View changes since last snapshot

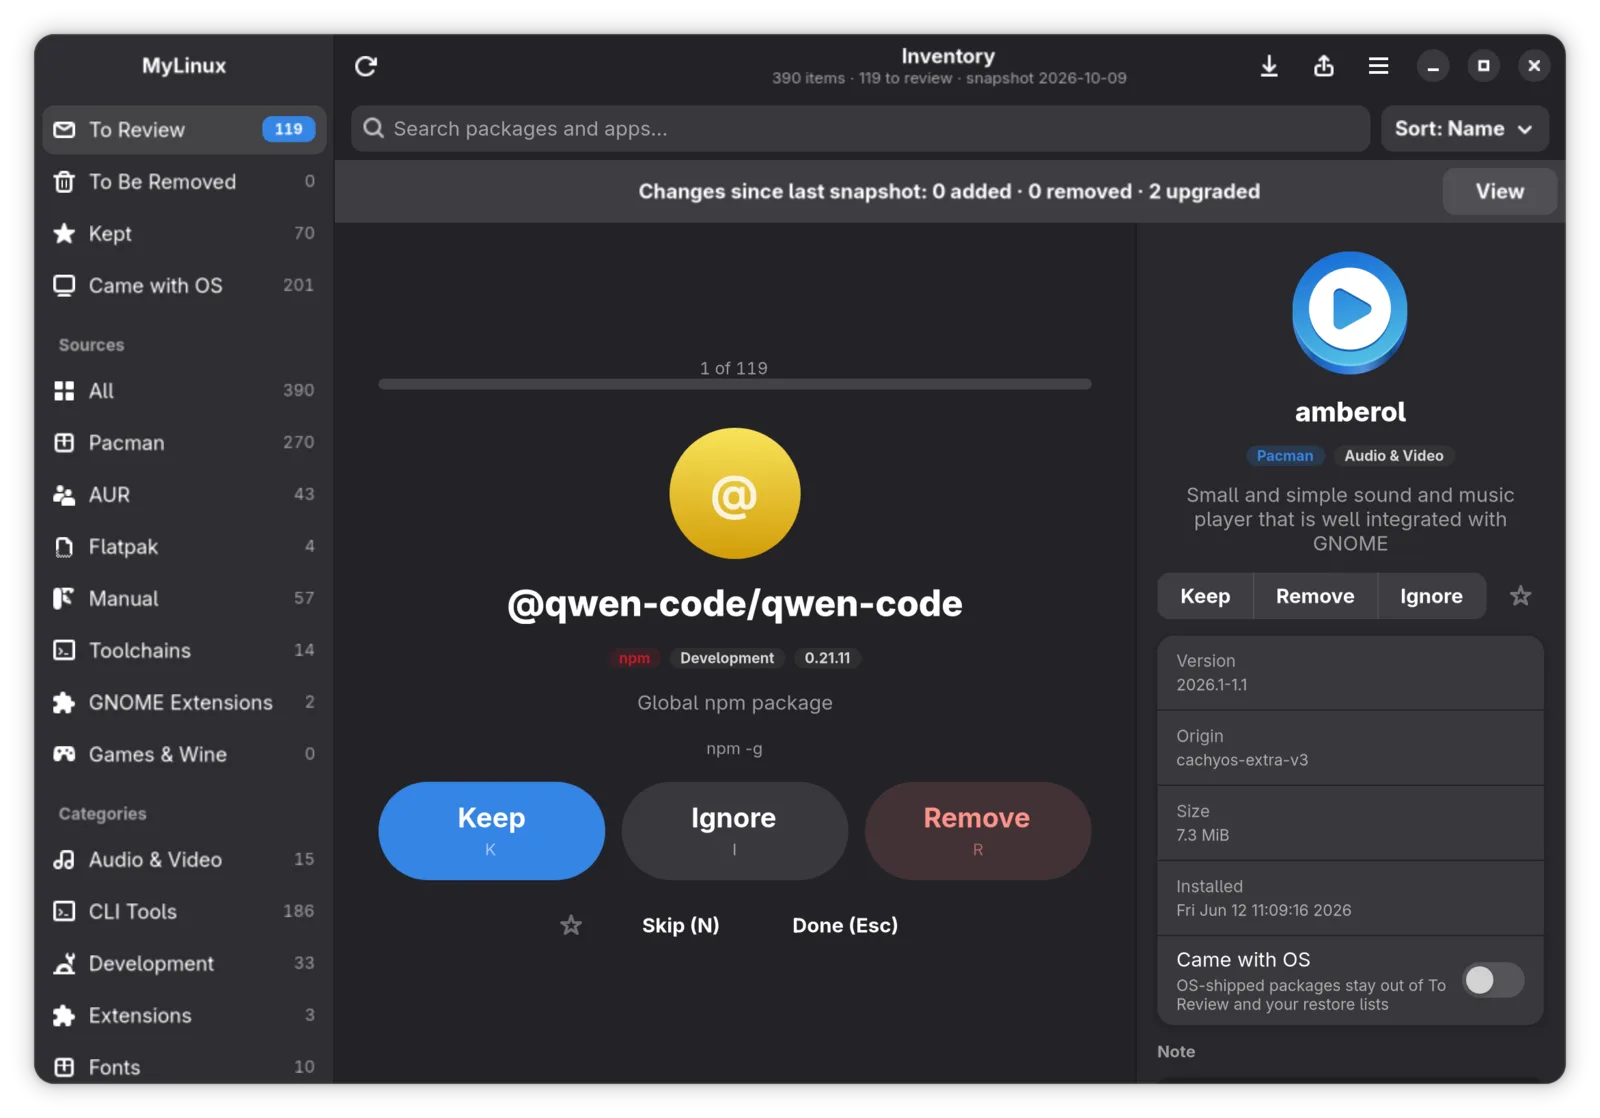[x=1499, y=192]
